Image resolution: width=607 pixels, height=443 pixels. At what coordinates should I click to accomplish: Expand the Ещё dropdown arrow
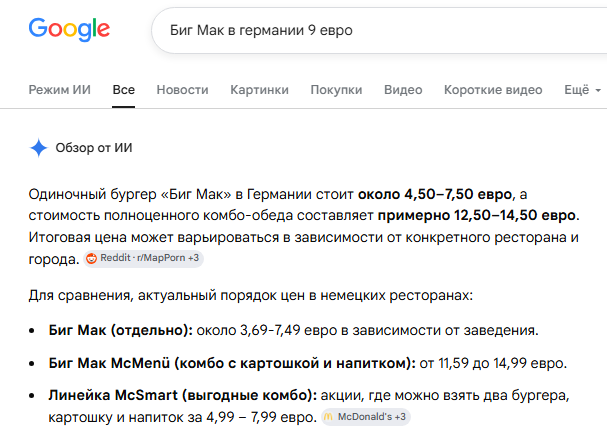pos(598,90)
